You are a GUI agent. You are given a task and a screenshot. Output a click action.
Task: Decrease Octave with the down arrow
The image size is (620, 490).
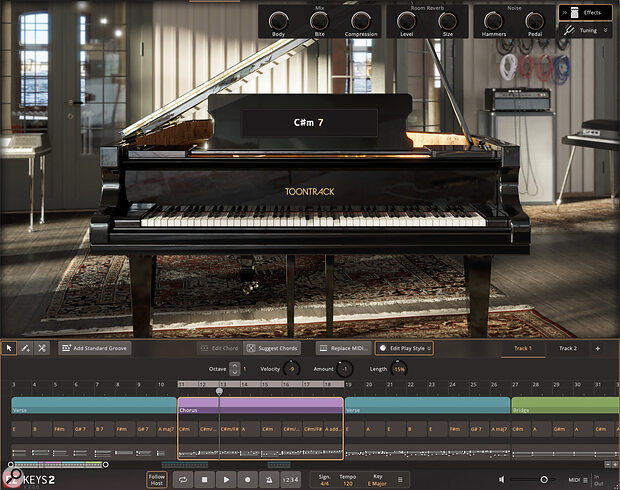(x=234, y=373)
